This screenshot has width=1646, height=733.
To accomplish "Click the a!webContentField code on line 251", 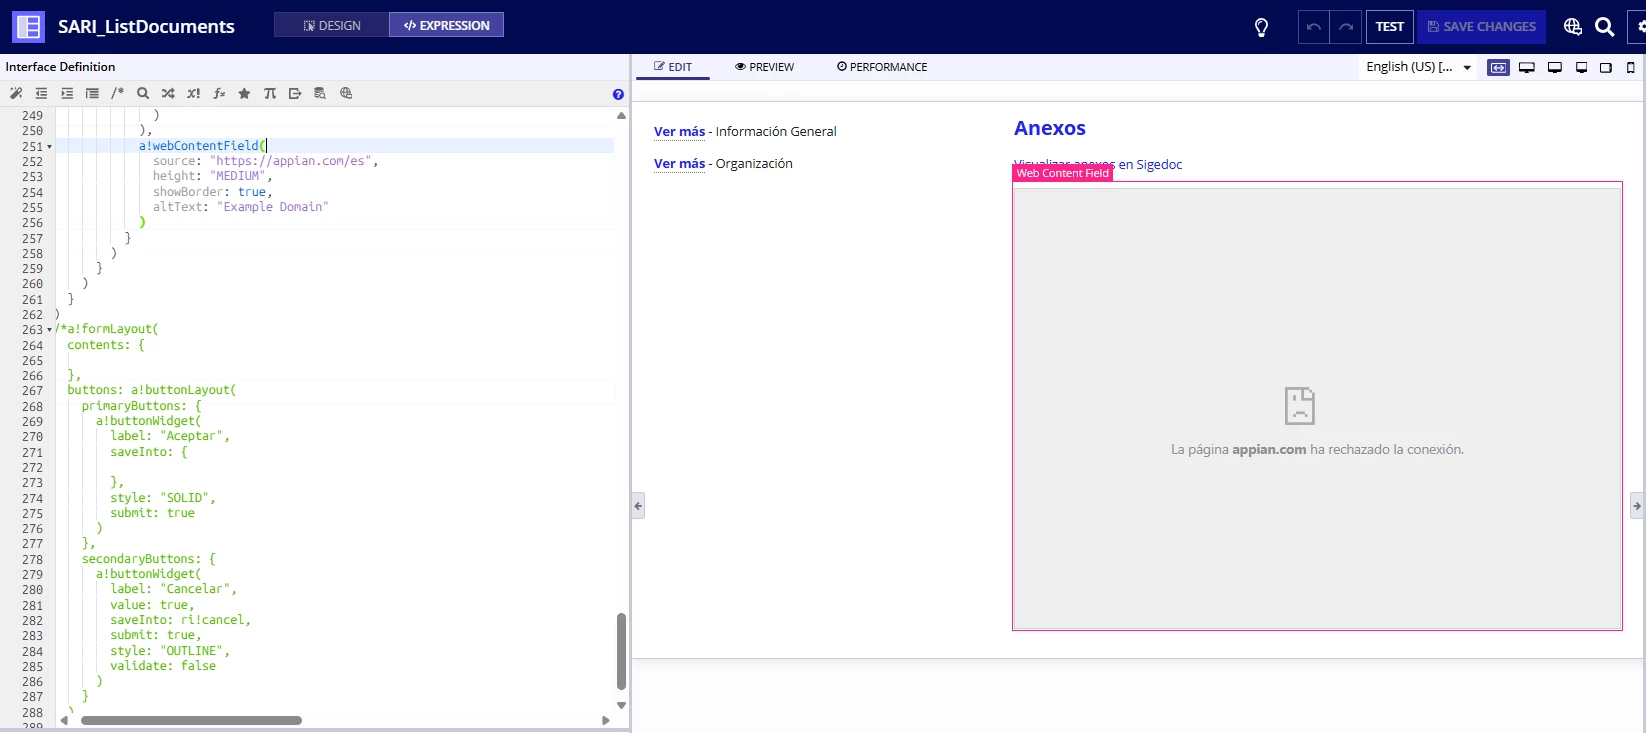I will 202,146.
